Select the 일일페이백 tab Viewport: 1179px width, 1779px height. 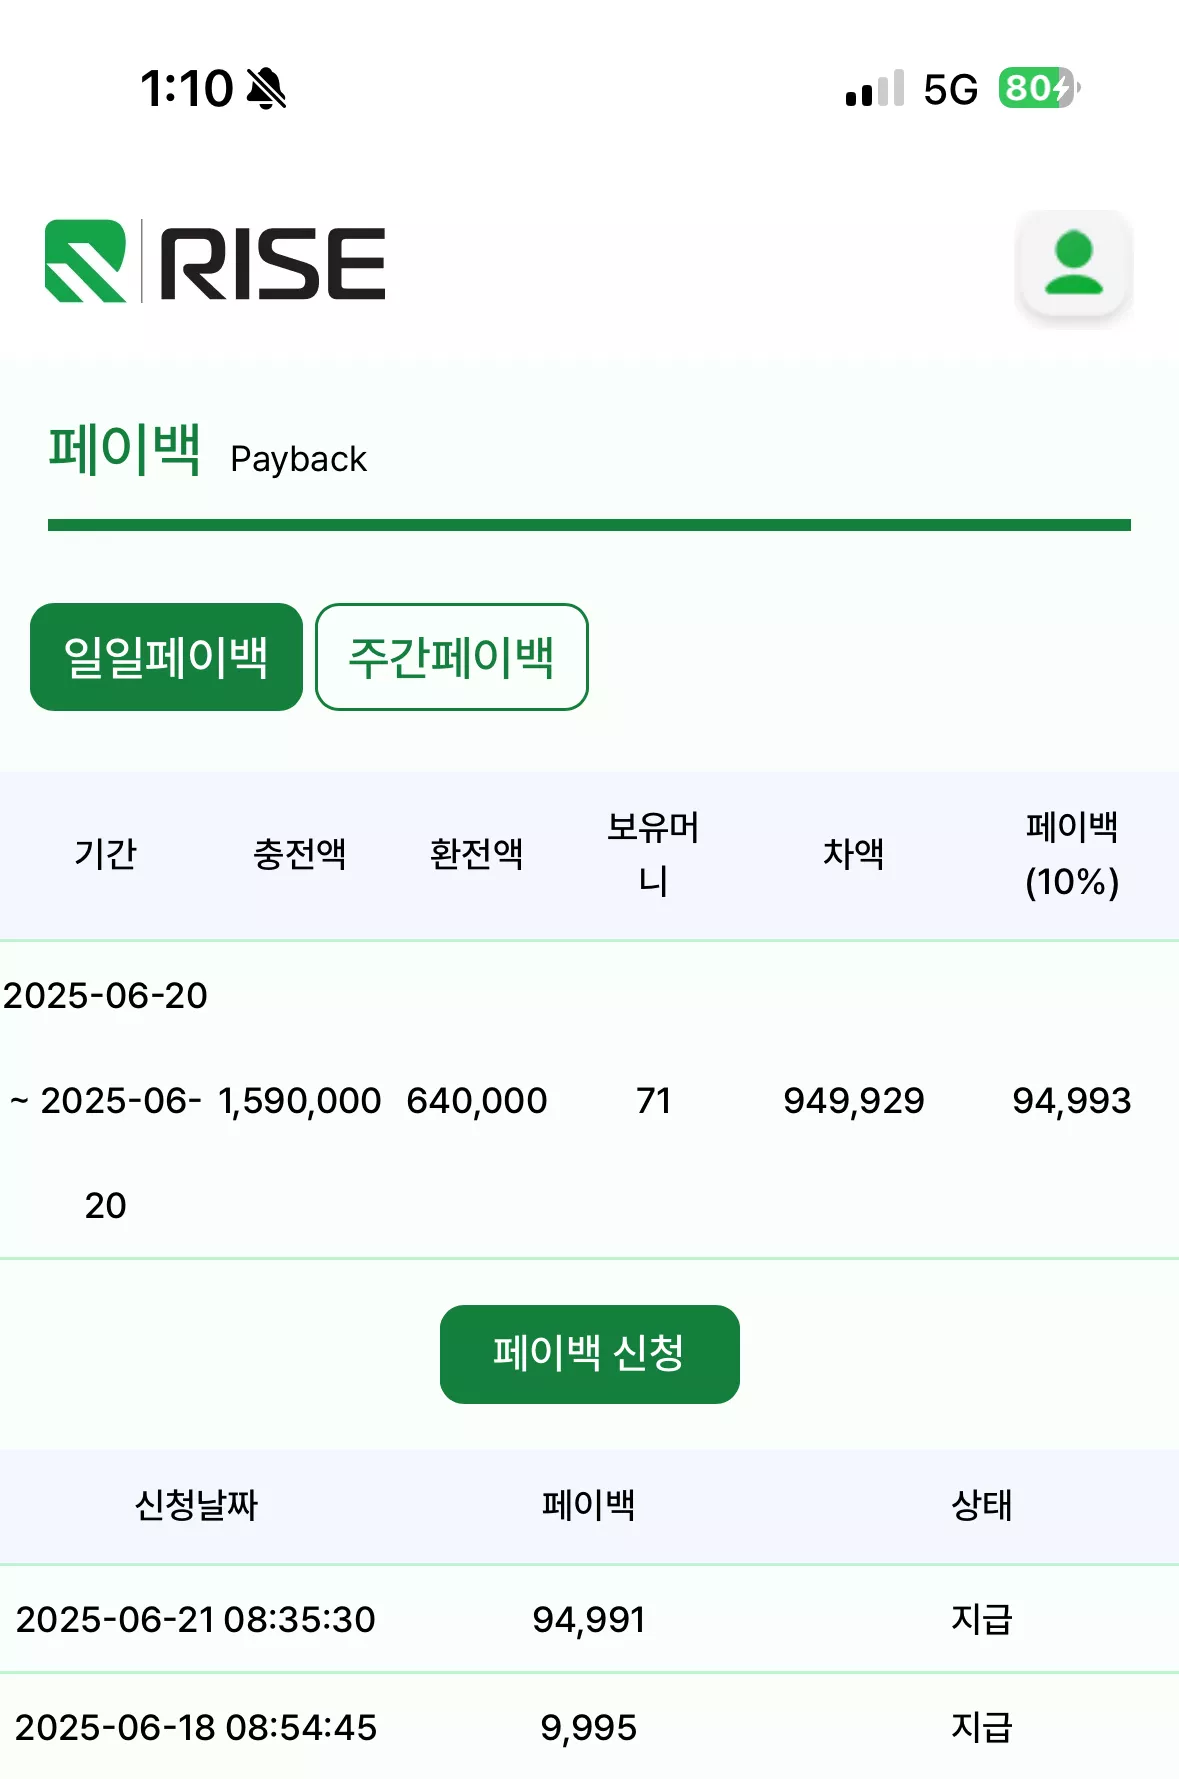pos(166,657)
